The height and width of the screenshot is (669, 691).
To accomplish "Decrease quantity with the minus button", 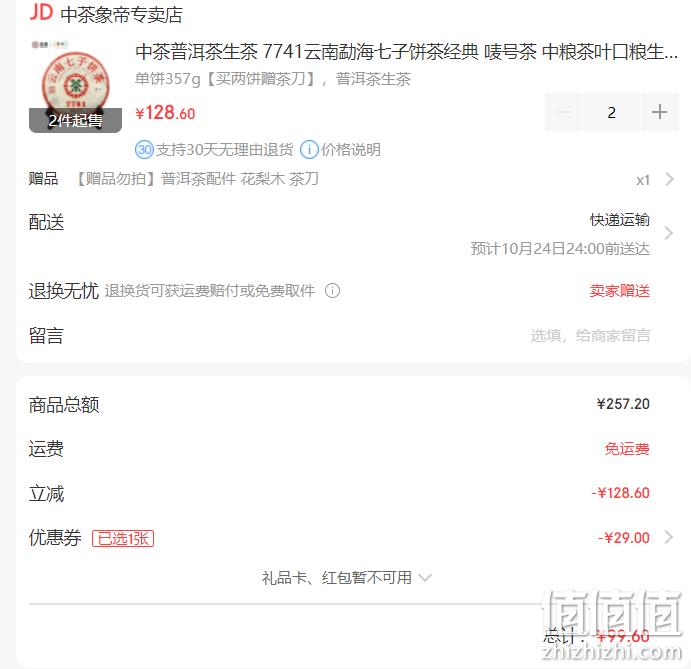I will (564, 112).
